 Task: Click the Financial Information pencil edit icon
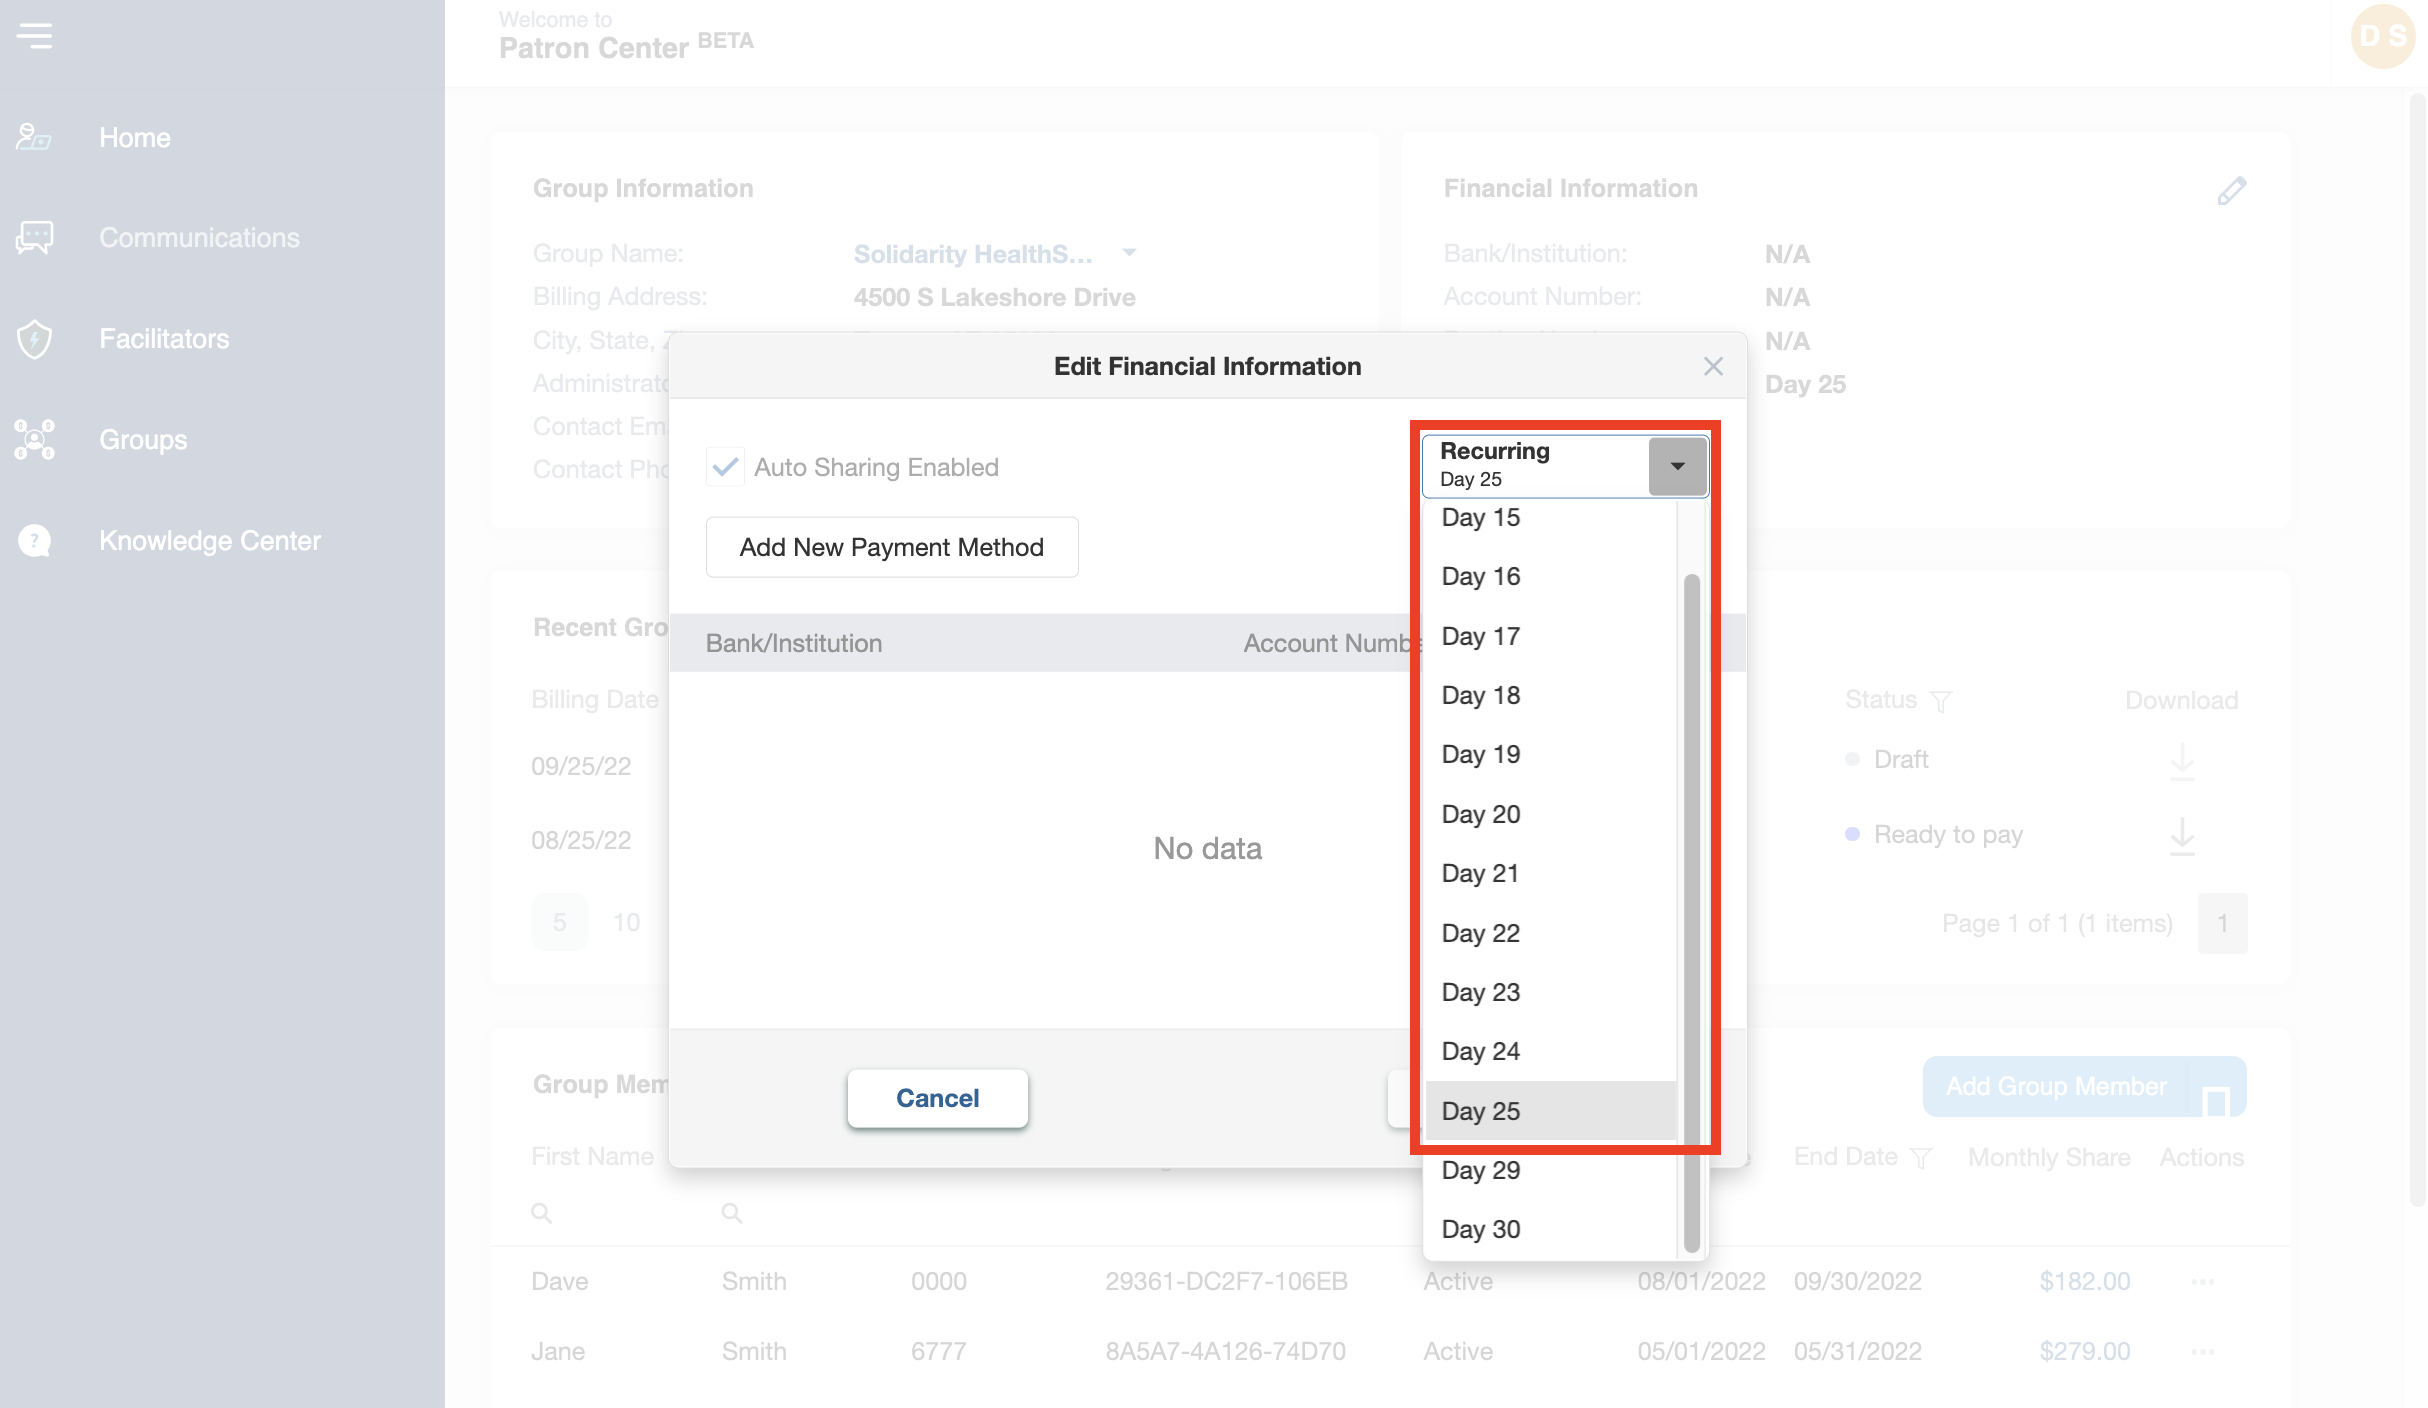pyautogui.click(x=2231, y=190)
